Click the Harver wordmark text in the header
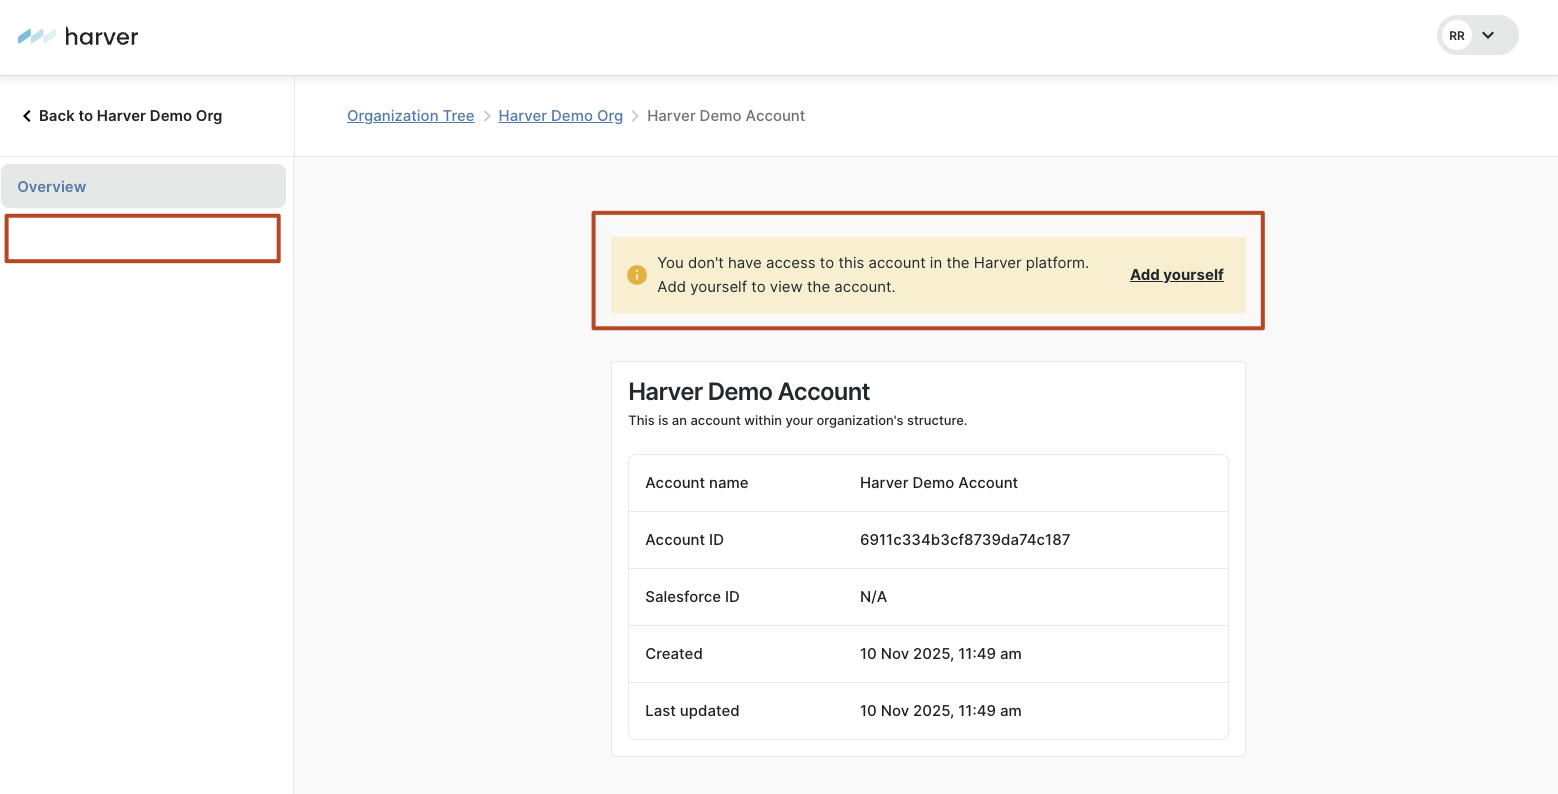The width and height of the screenshot is (1558, 794). (101, 37)
